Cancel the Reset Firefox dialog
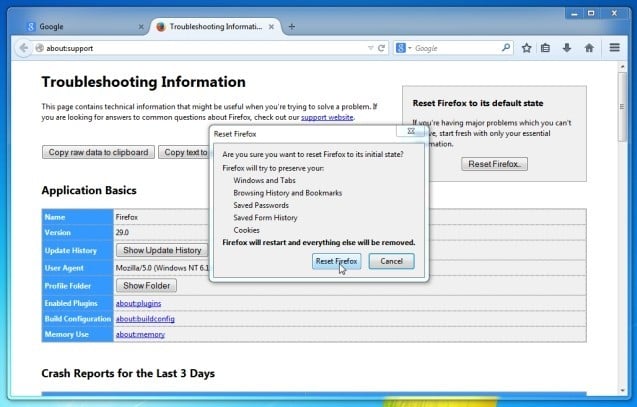 (391, 261)
